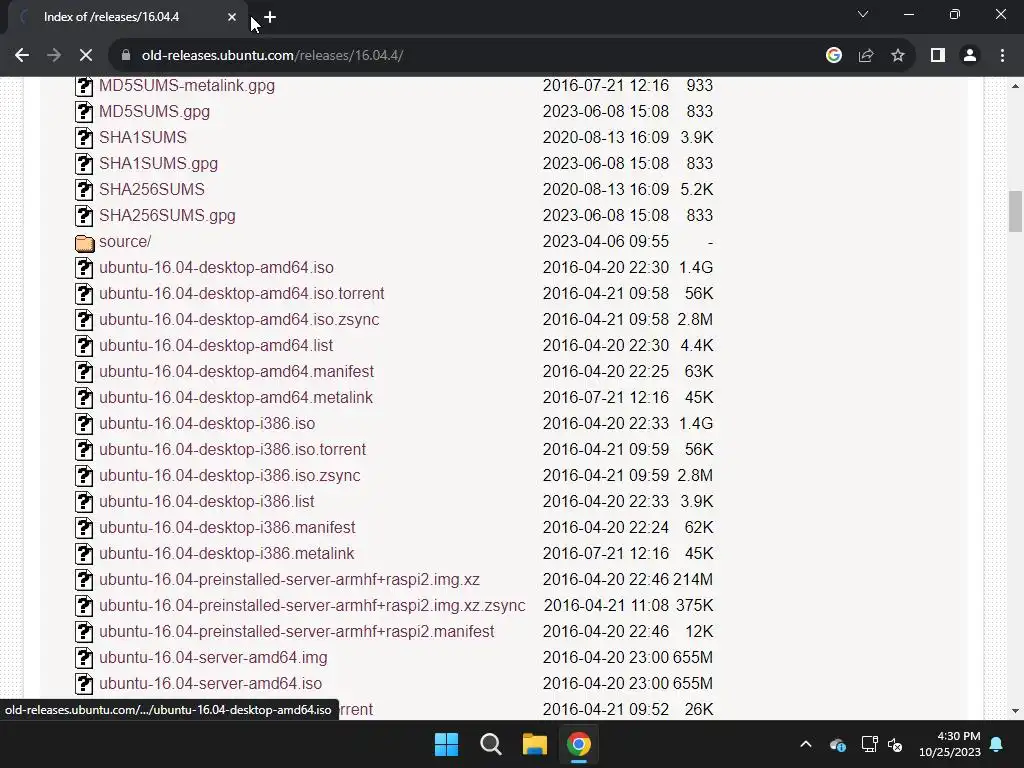The height and width of the screenshot is (768, 1024).
Task: Toggle the browser side panel
Action: click(x=938, y=56)
